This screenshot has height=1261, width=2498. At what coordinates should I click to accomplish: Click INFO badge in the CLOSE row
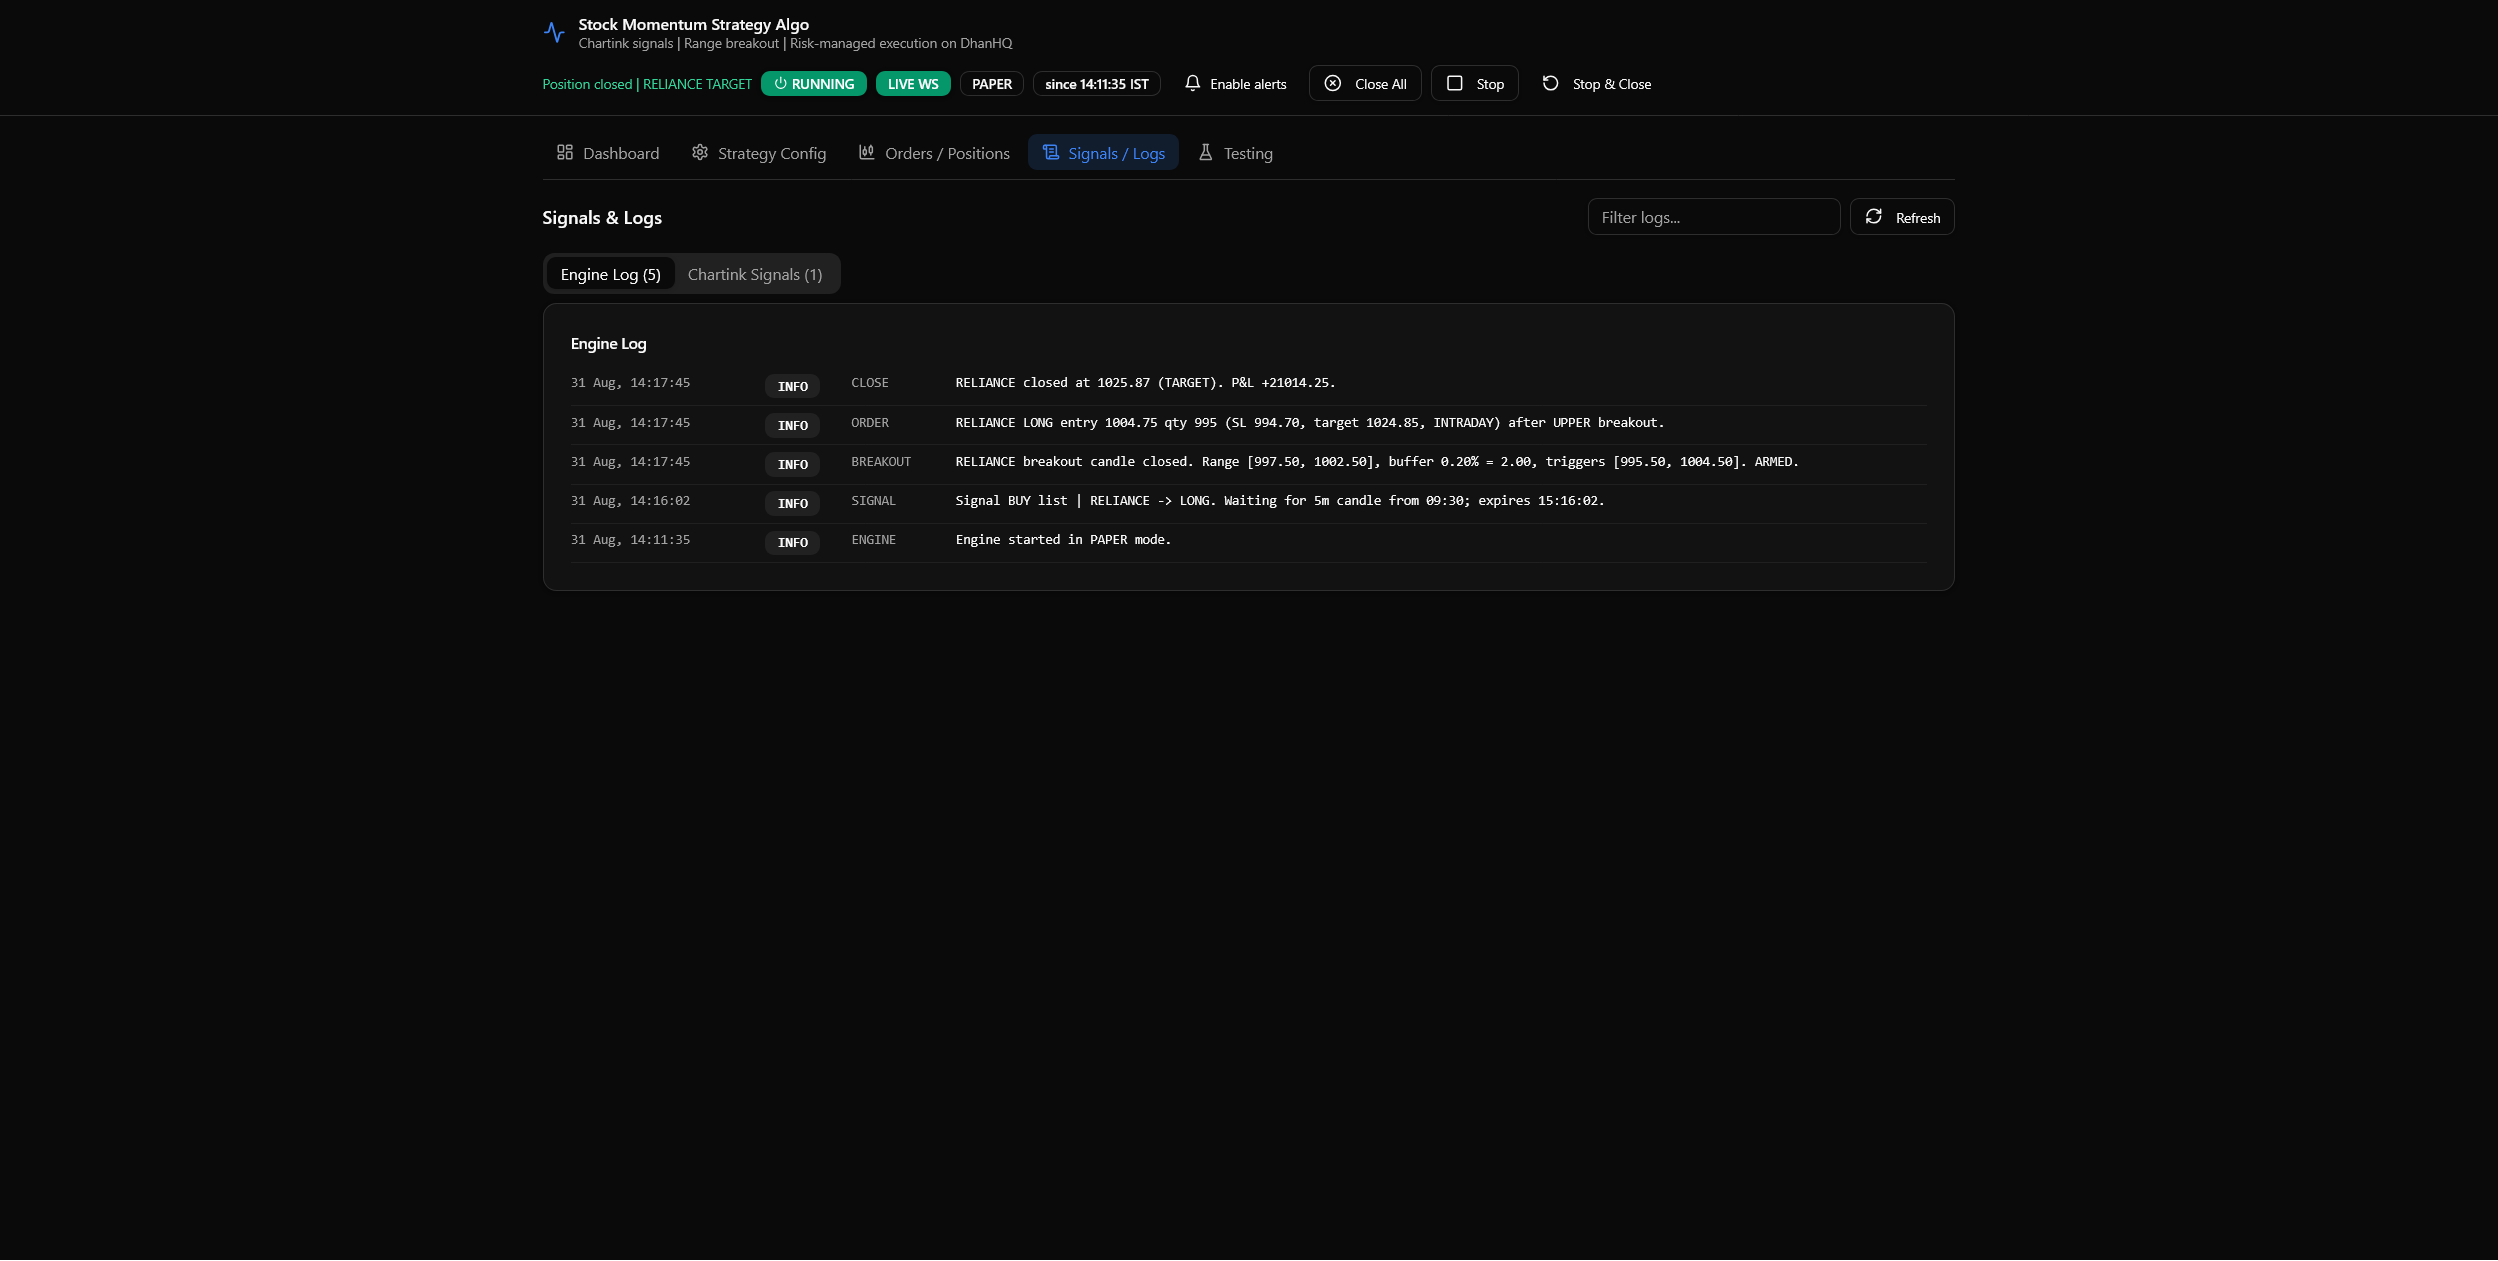793,386
